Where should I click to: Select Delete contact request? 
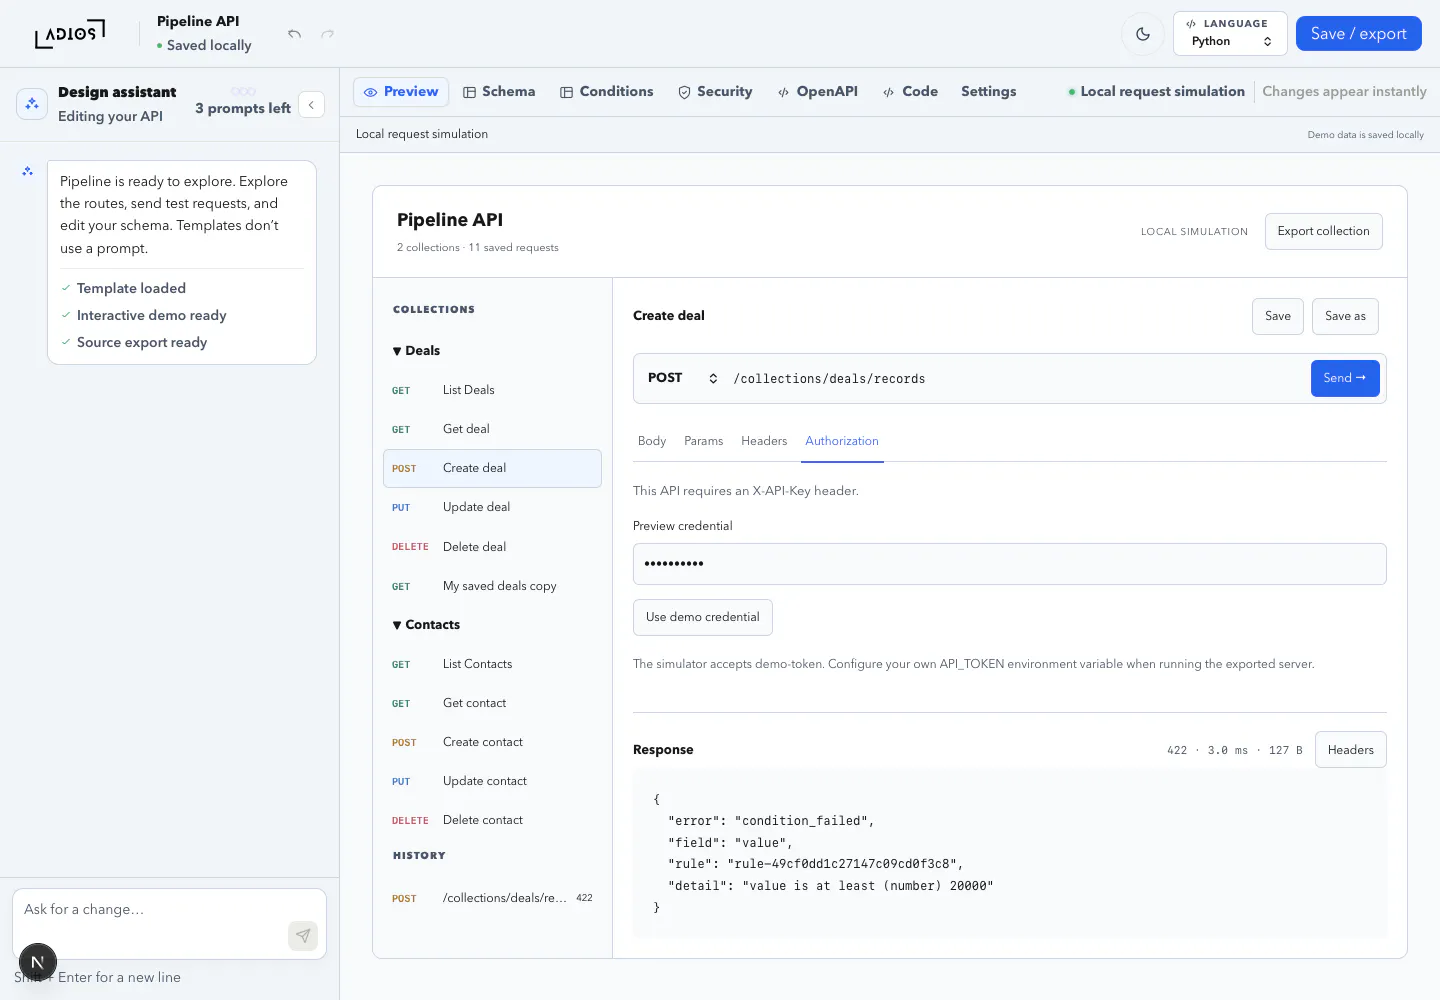[492, 820]
